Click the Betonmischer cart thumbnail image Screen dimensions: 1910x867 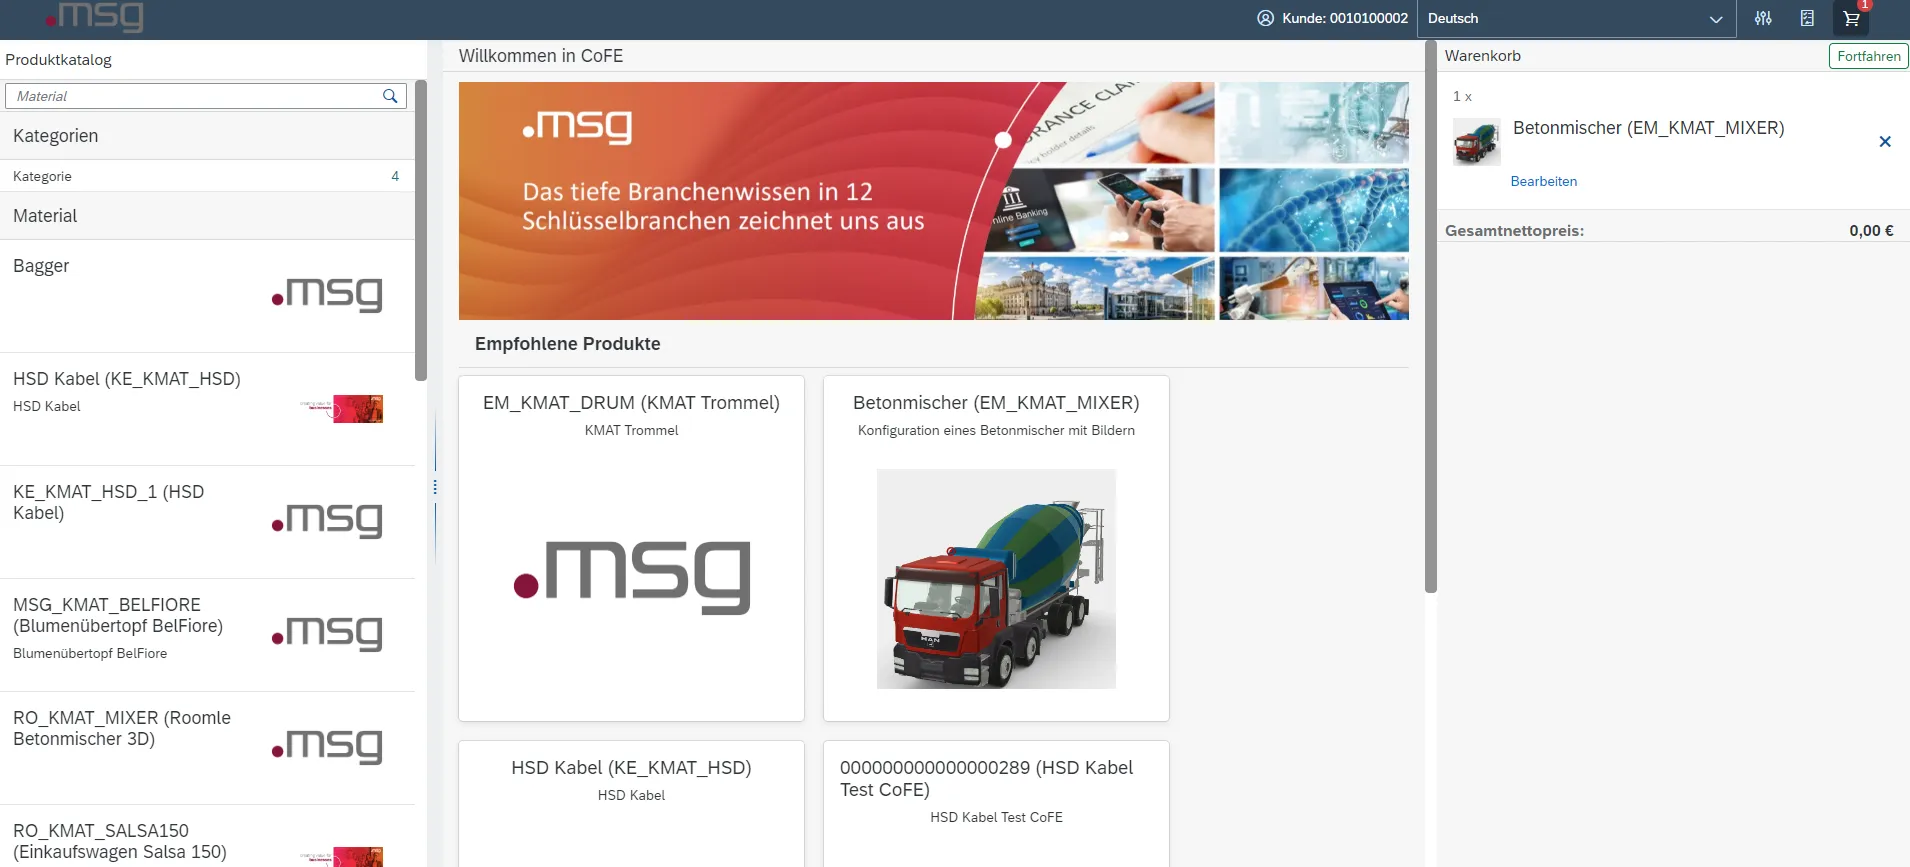point(1476,142)
